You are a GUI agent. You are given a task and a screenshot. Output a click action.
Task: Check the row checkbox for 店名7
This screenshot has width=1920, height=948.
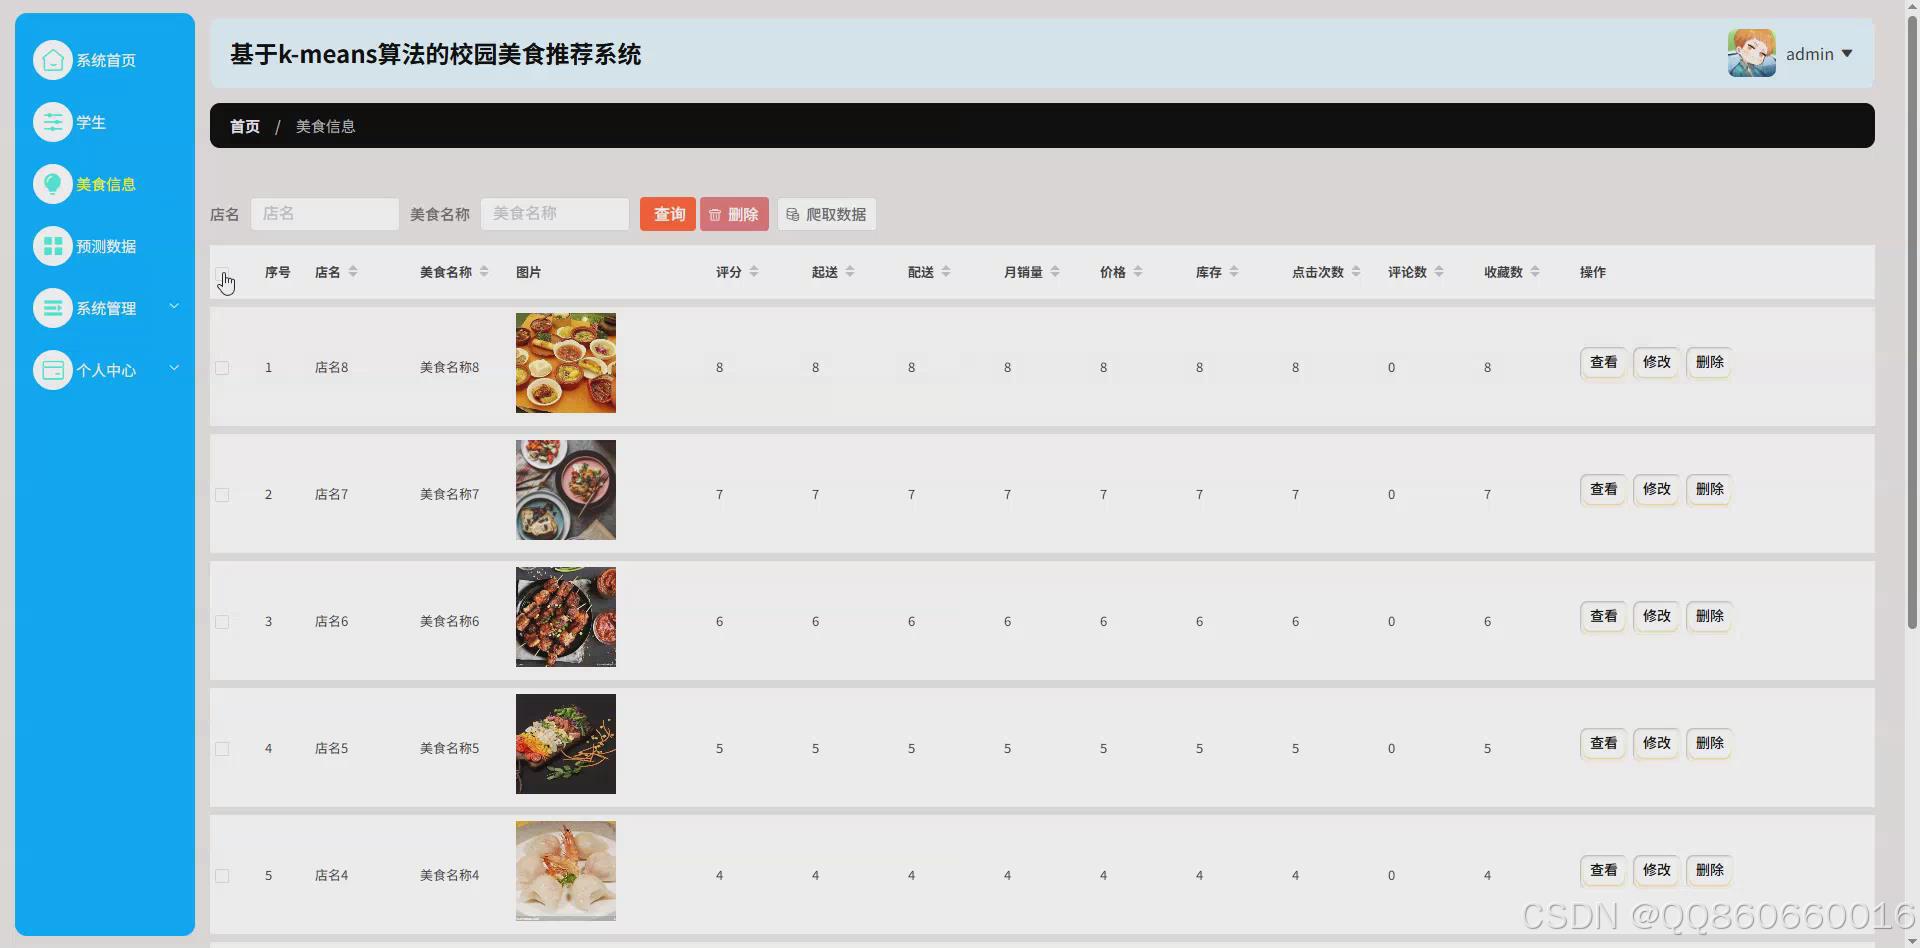coord(222,495)
